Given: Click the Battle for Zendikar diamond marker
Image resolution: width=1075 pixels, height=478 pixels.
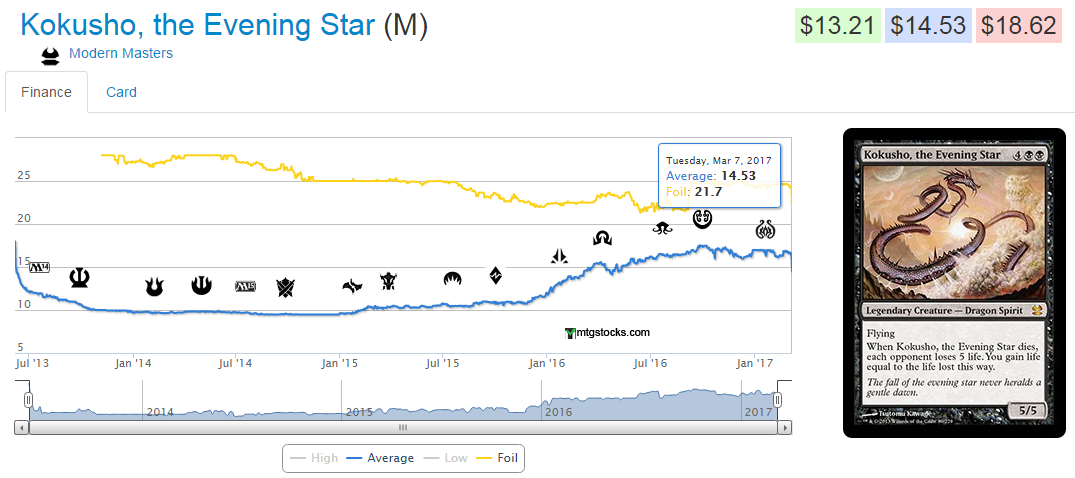Looking at the screenshot, I should 496,275.
